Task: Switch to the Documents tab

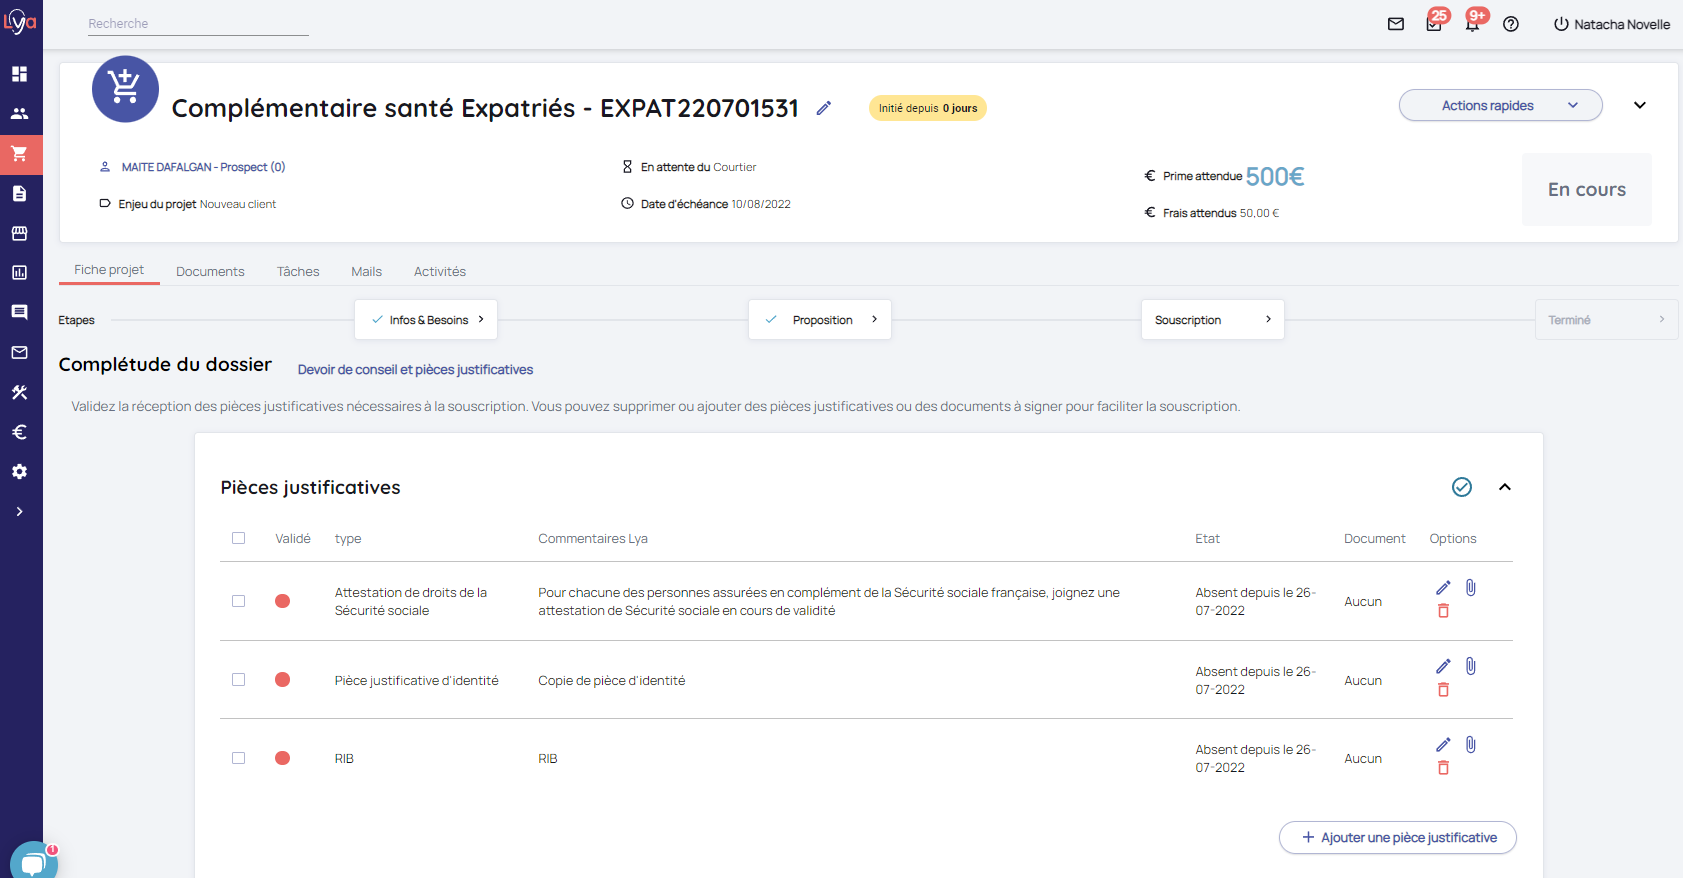Action: point(210,271)
